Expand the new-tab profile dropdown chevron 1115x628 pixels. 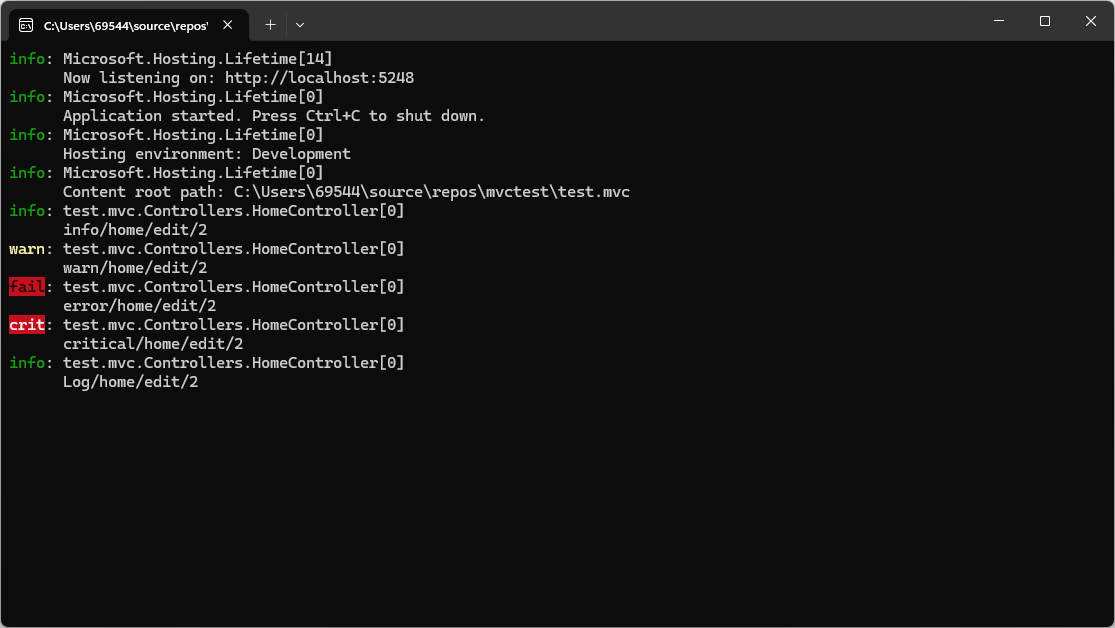pos(300,24)
